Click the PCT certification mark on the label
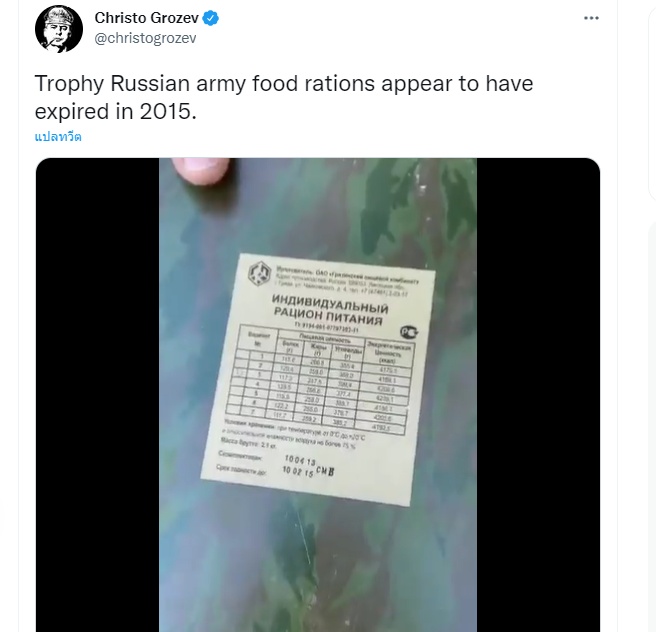Image resolution: width=656 pixels, height=632 pixels. click(x=409, y=334)
